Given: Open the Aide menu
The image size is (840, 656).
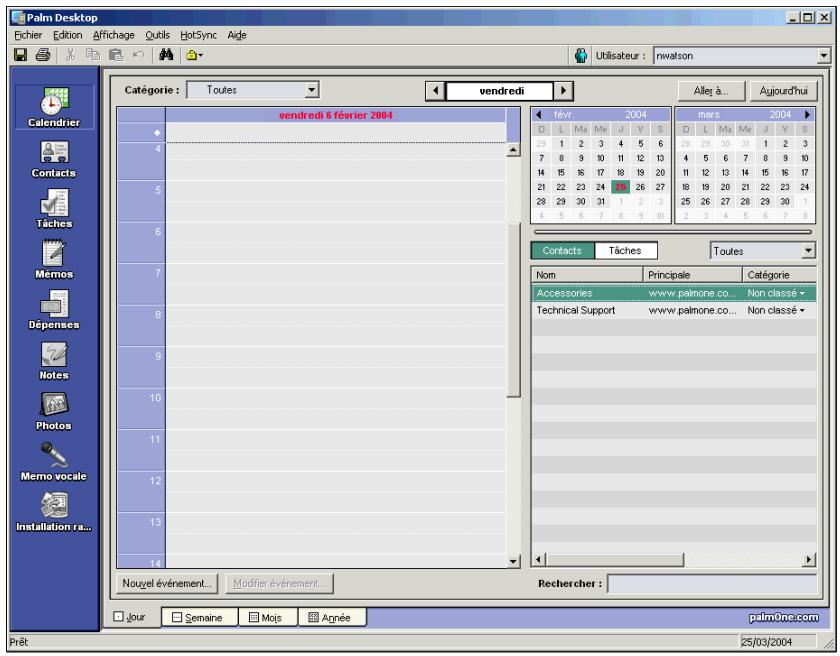Looking at the screenshot, I should [x=237, y=35].
